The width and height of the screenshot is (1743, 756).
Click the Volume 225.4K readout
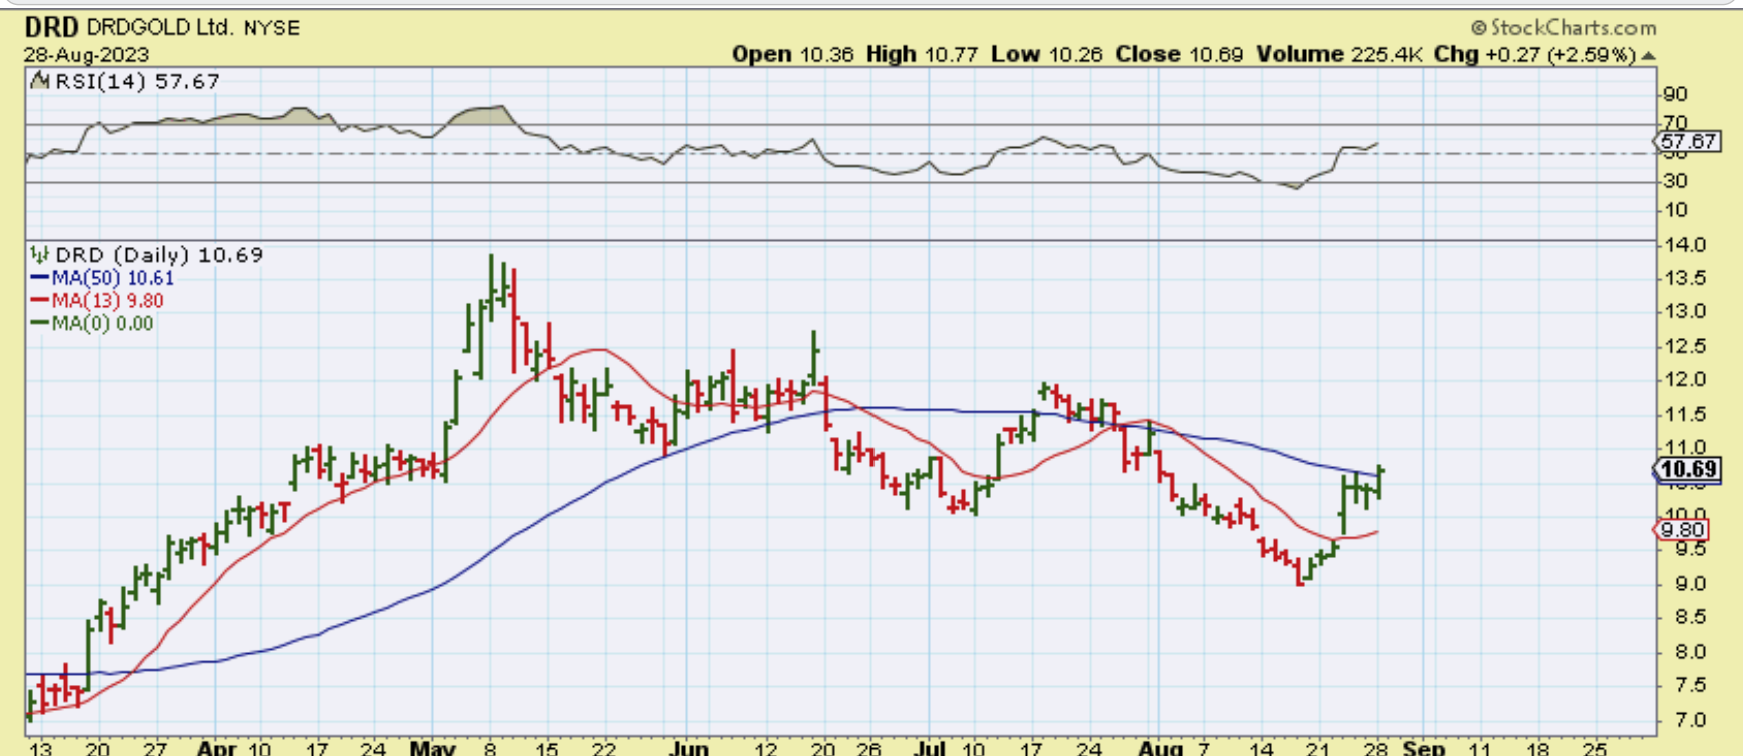tap(1339, 54)
